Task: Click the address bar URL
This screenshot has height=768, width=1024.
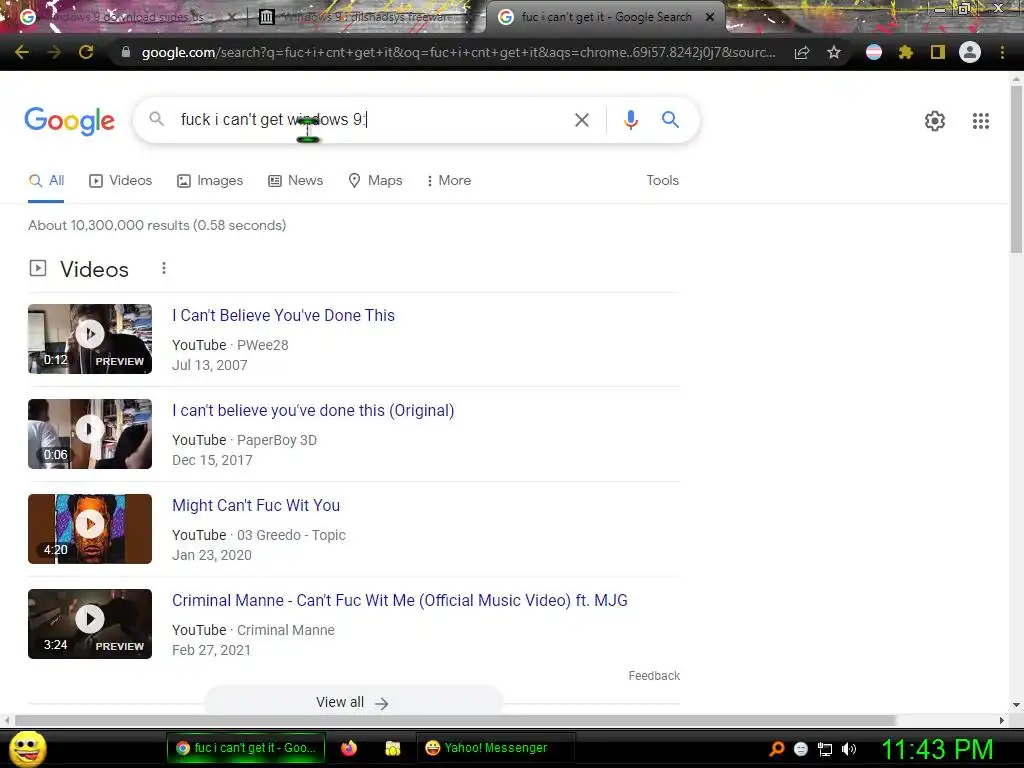Action: point(458,52)
